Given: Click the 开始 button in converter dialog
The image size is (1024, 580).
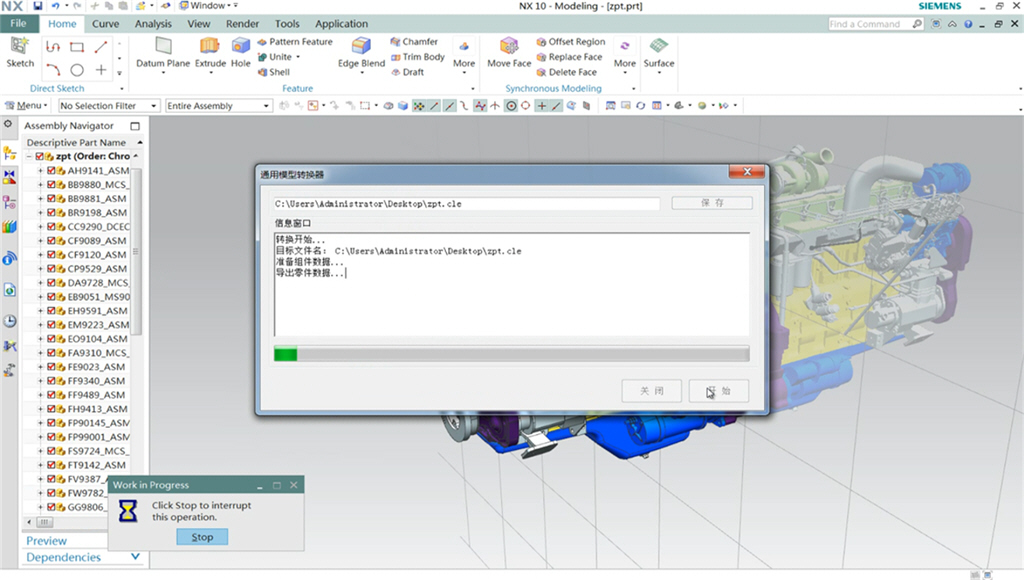Looking at the screenshot, I should 718,391.
